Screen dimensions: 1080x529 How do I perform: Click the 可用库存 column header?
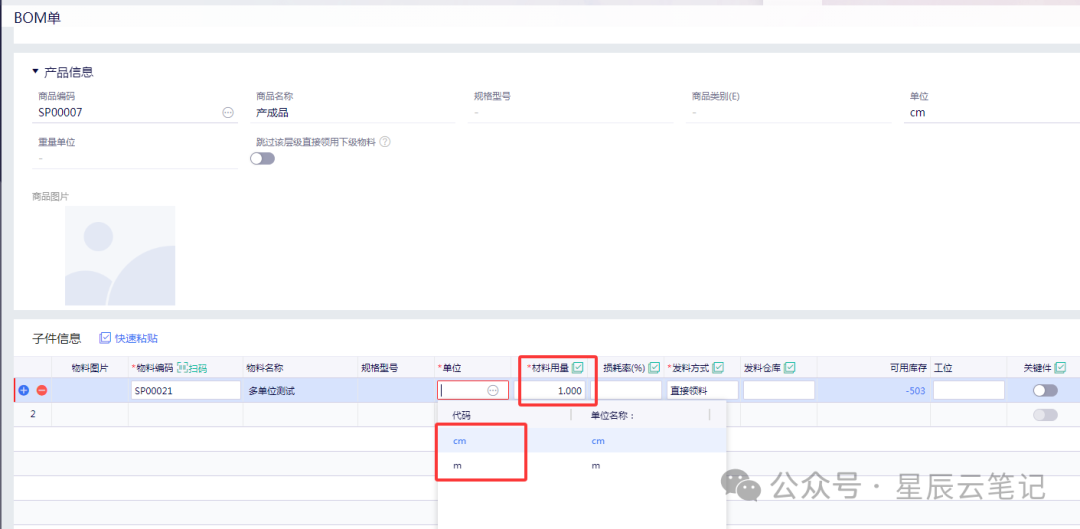[909, 368]
